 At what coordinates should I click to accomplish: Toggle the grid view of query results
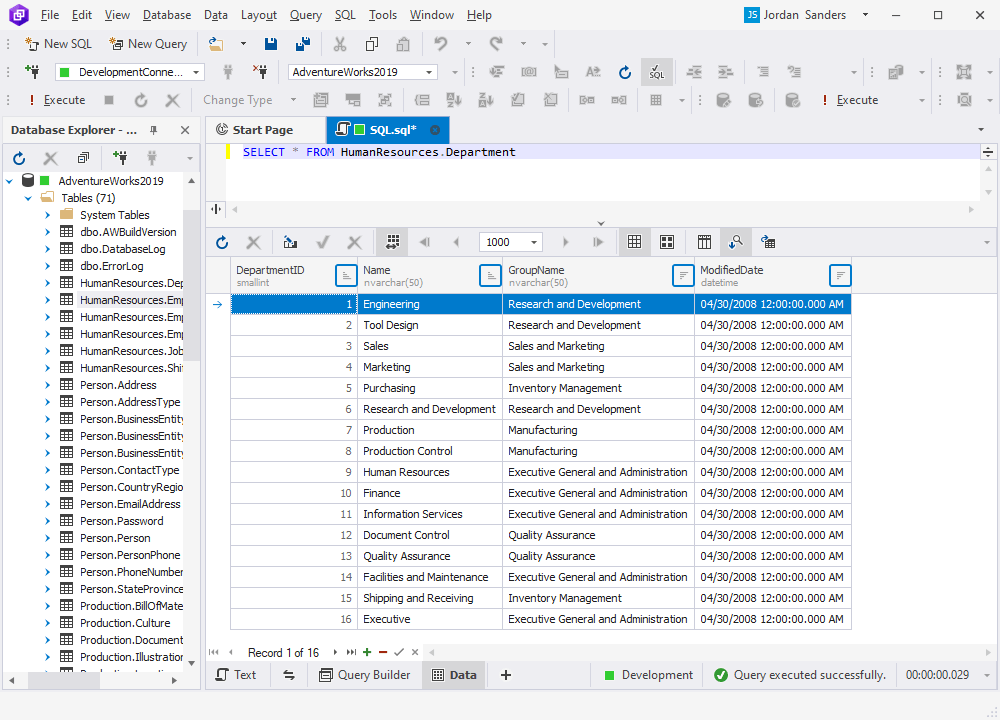pos(636,241)
